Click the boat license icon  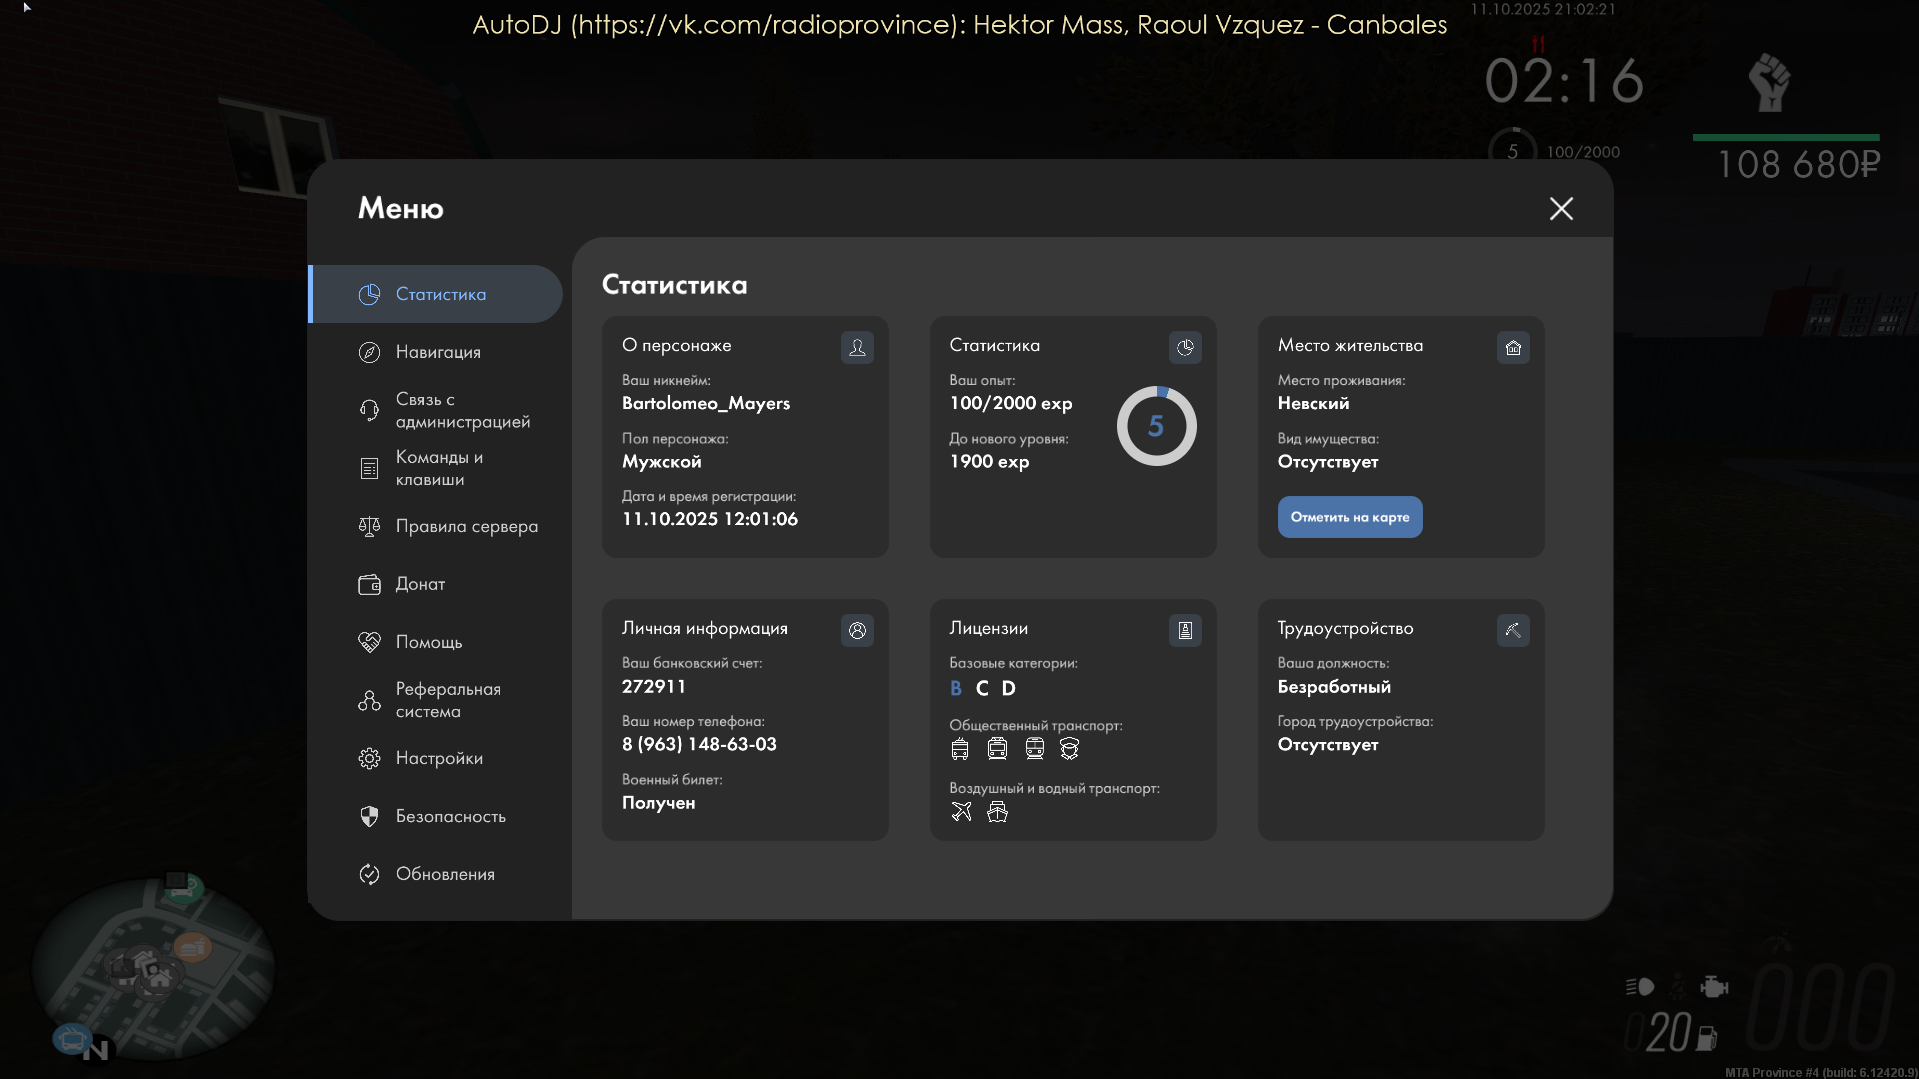[997, 812]
